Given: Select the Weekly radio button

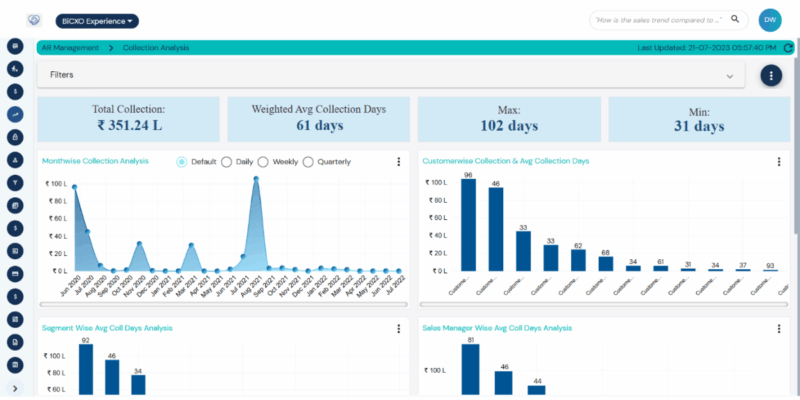Looking at the screenshot, I should tap(263, 162).
